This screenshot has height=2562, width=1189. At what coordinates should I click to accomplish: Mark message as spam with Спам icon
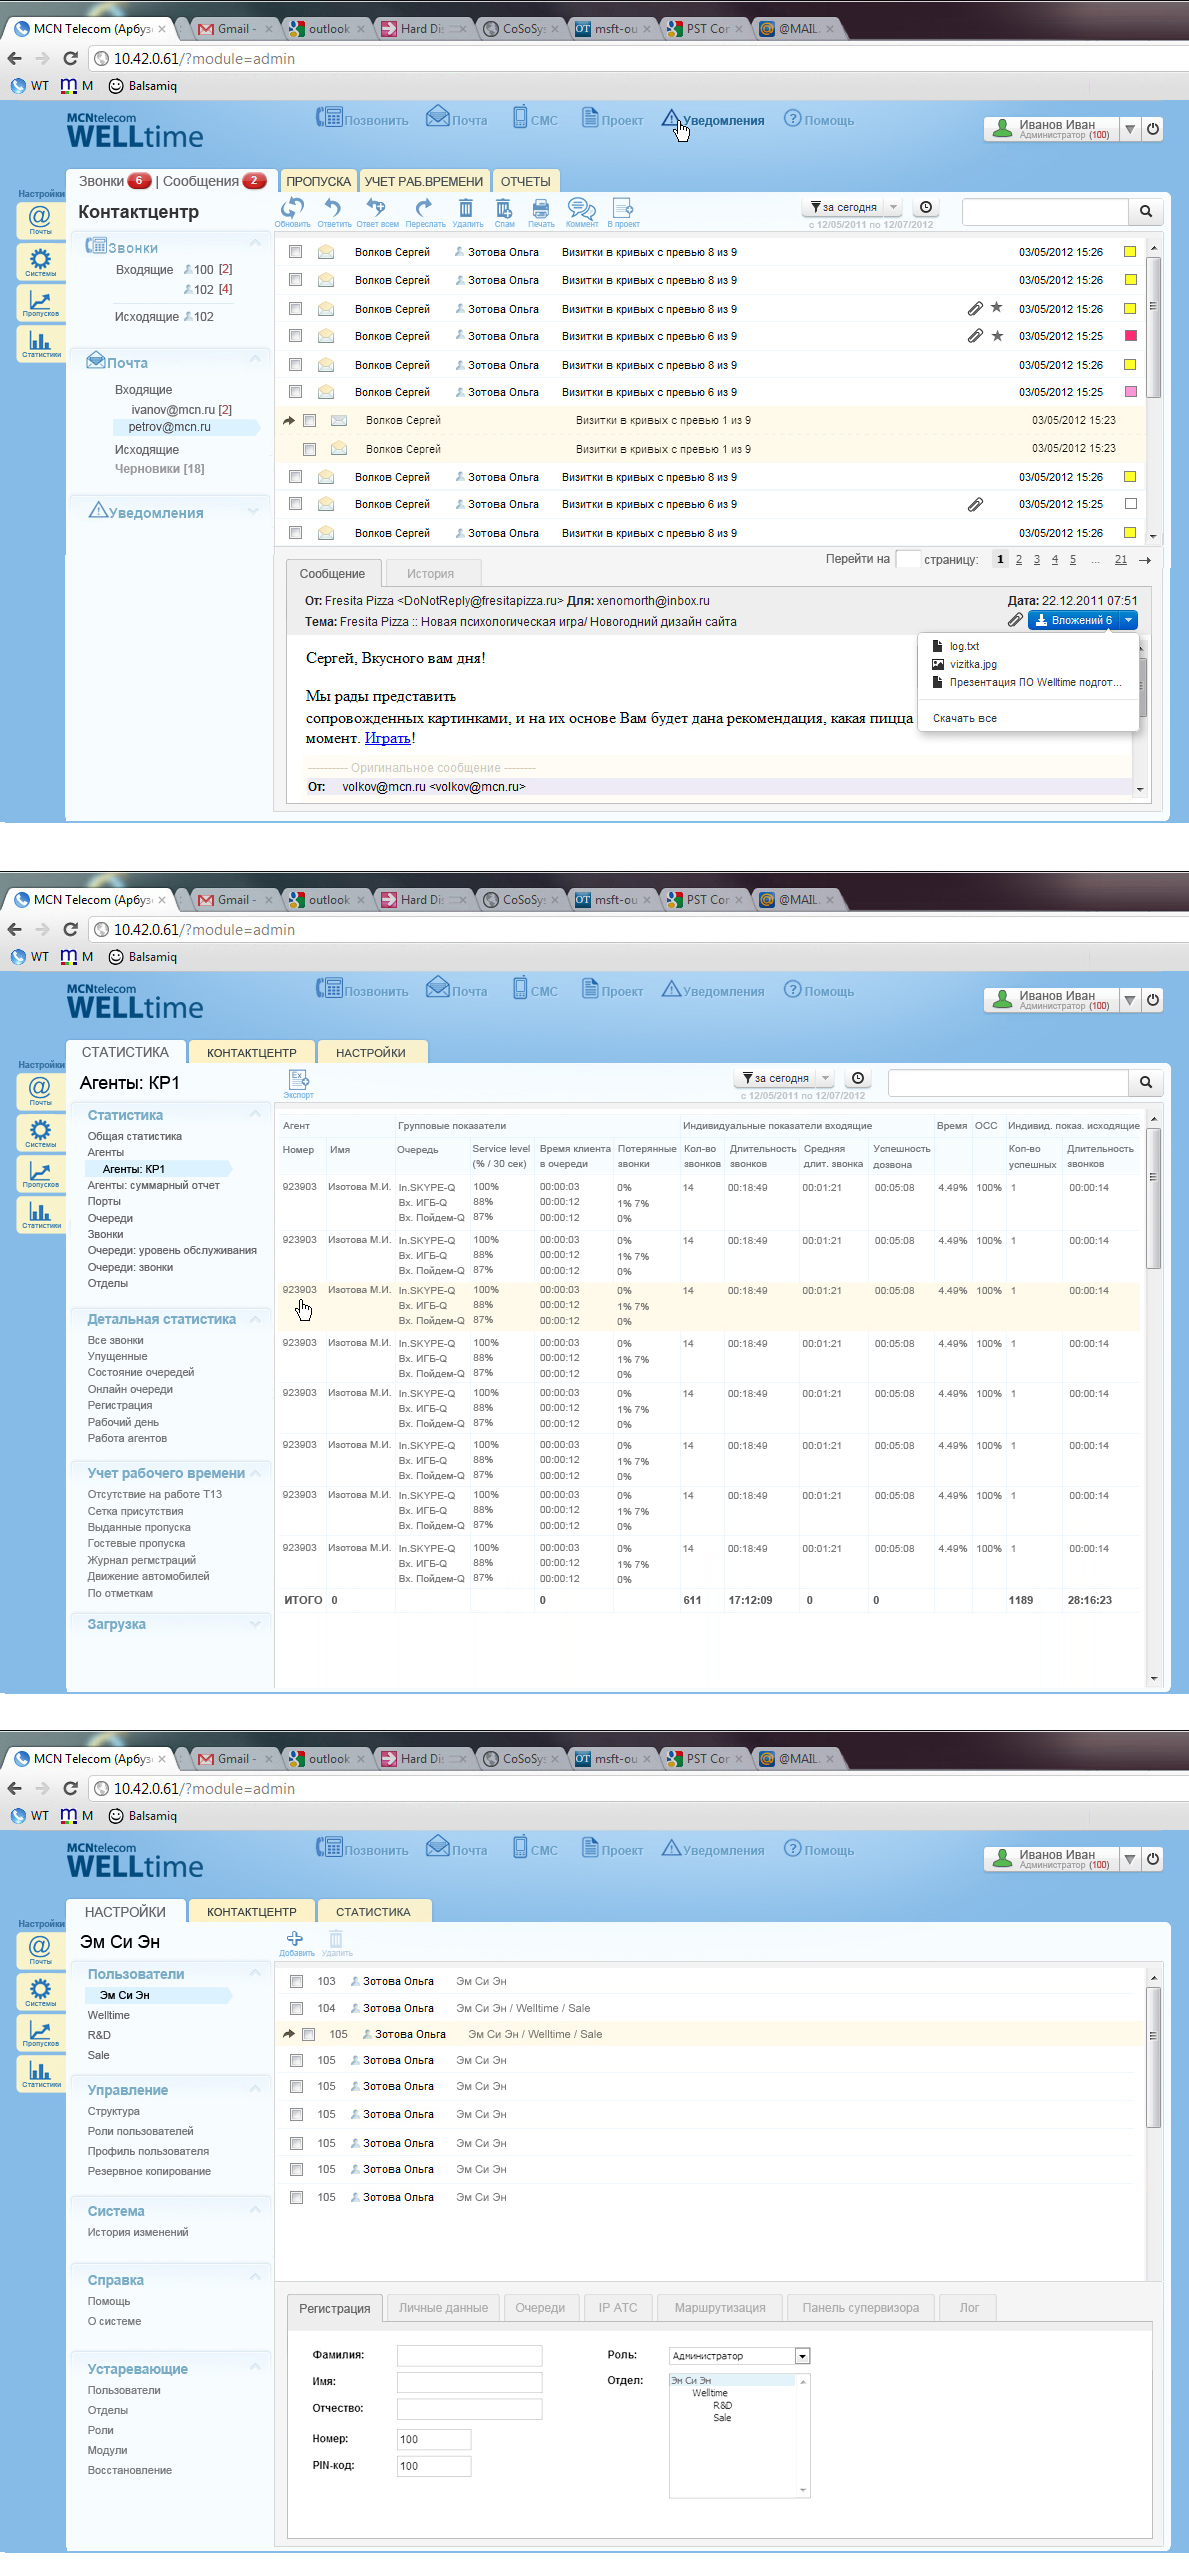[x=504, y=209]
